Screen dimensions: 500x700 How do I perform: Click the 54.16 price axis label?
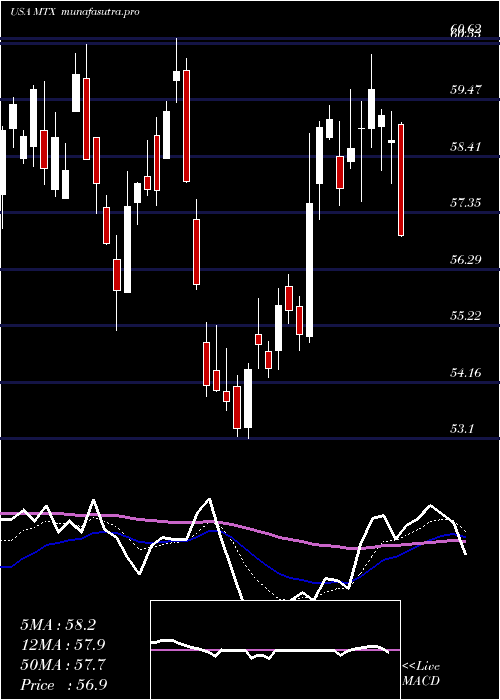pos(466,373)
